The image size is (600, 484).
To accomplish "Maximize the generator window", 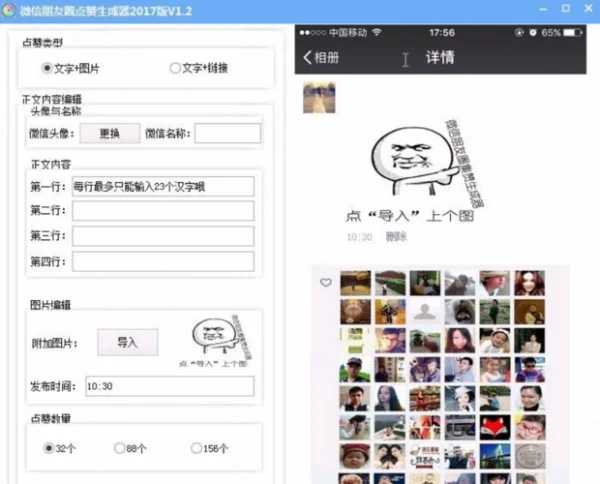I will click(566, 9).
